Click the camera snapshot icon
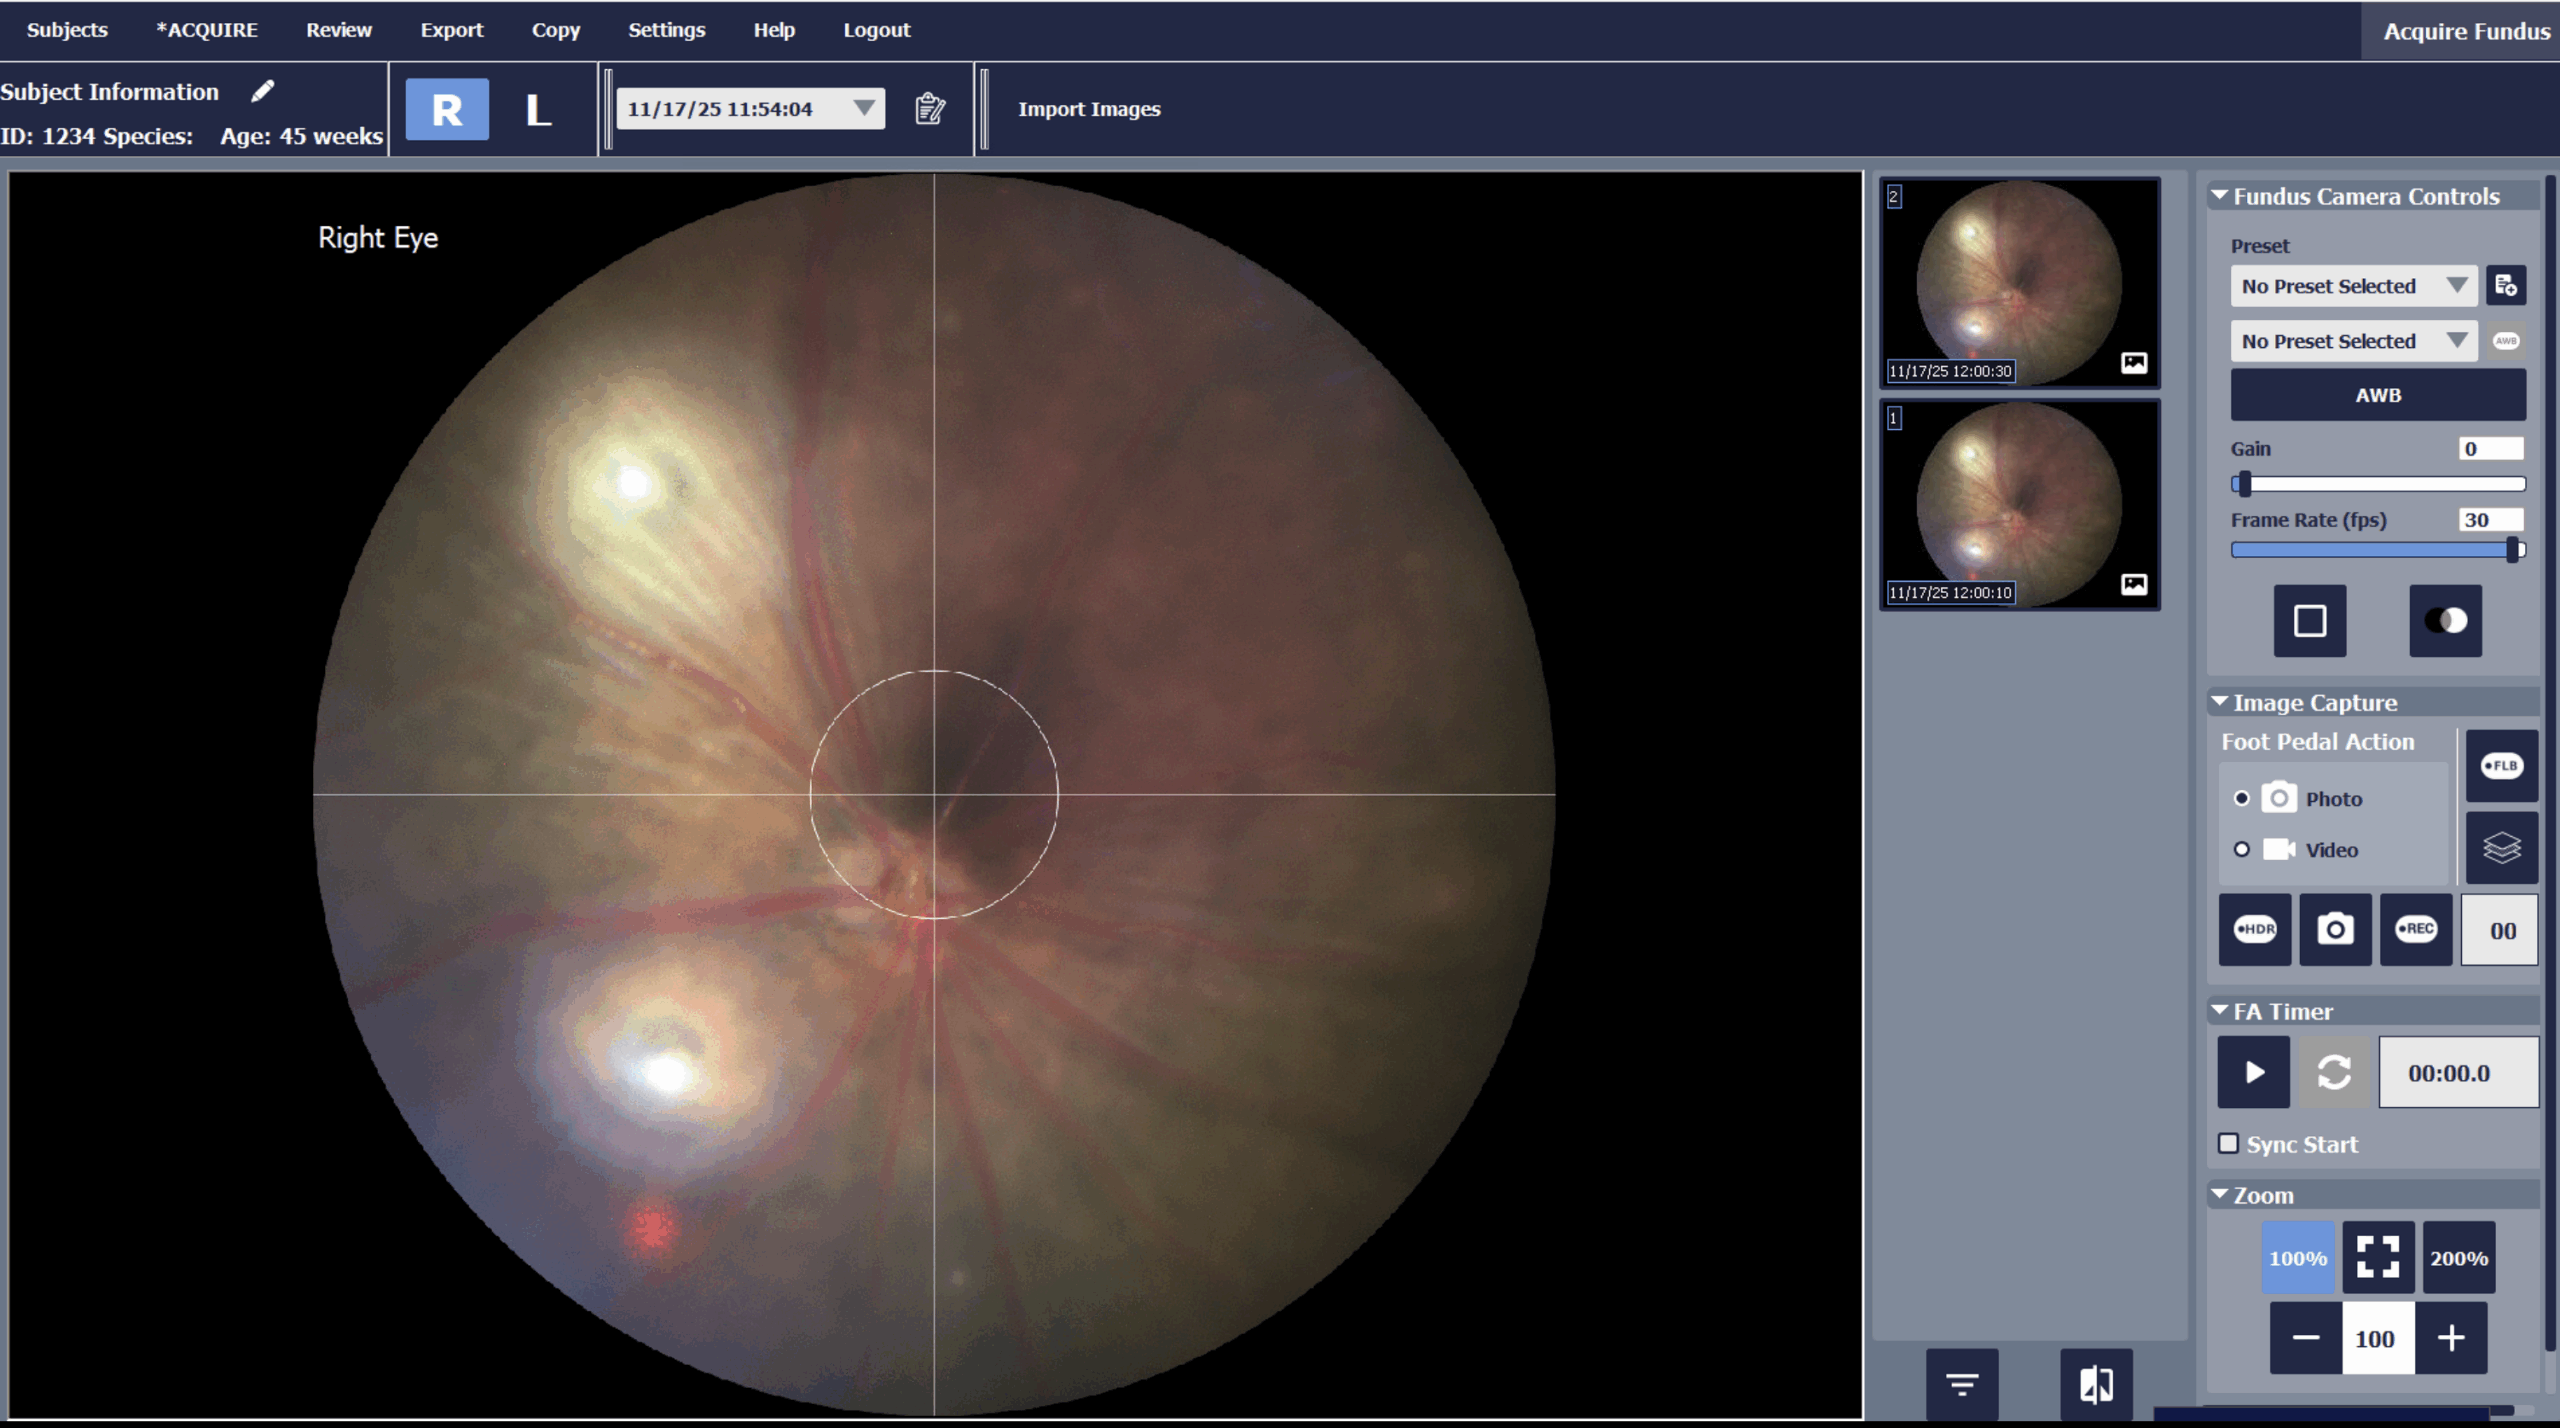The height and width of the screenshot is (1428, 2560). (2335, 929)
